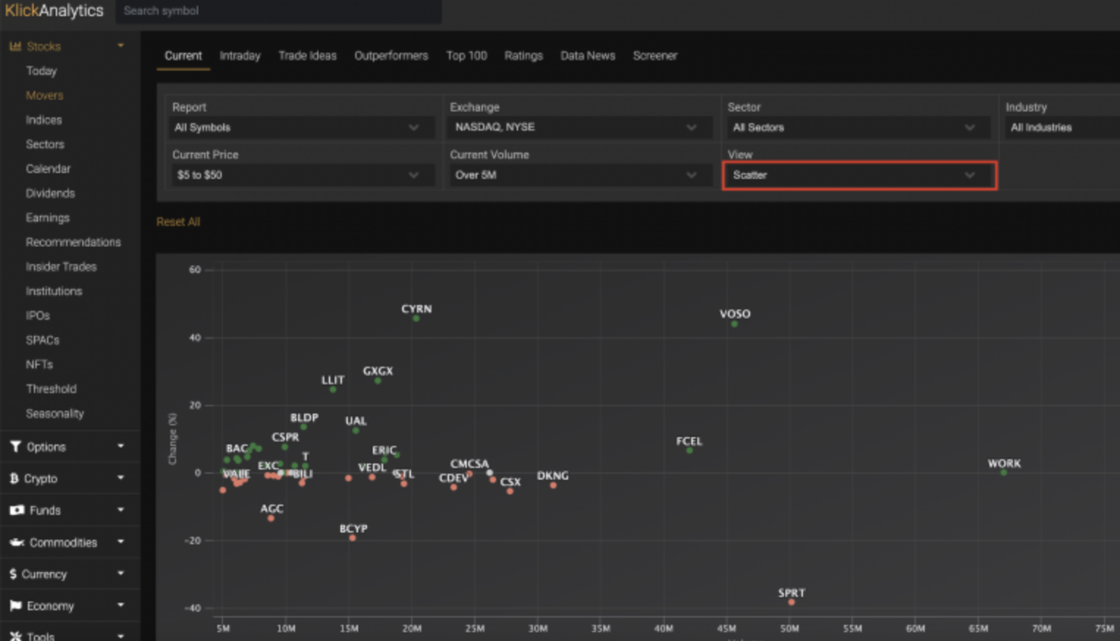This screenshot has height=641, width=1120.
Task: Switch to the Intraday tab
Action: coord(240,56)
